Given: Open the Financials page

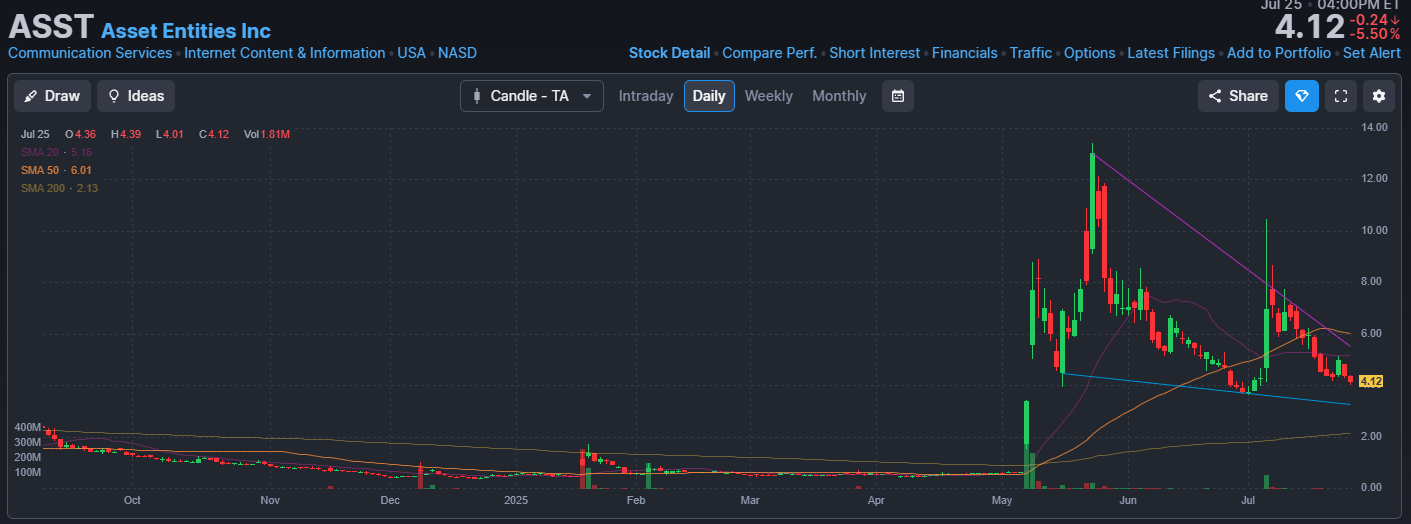Looking at the screenshot, I should pos(964,53).
